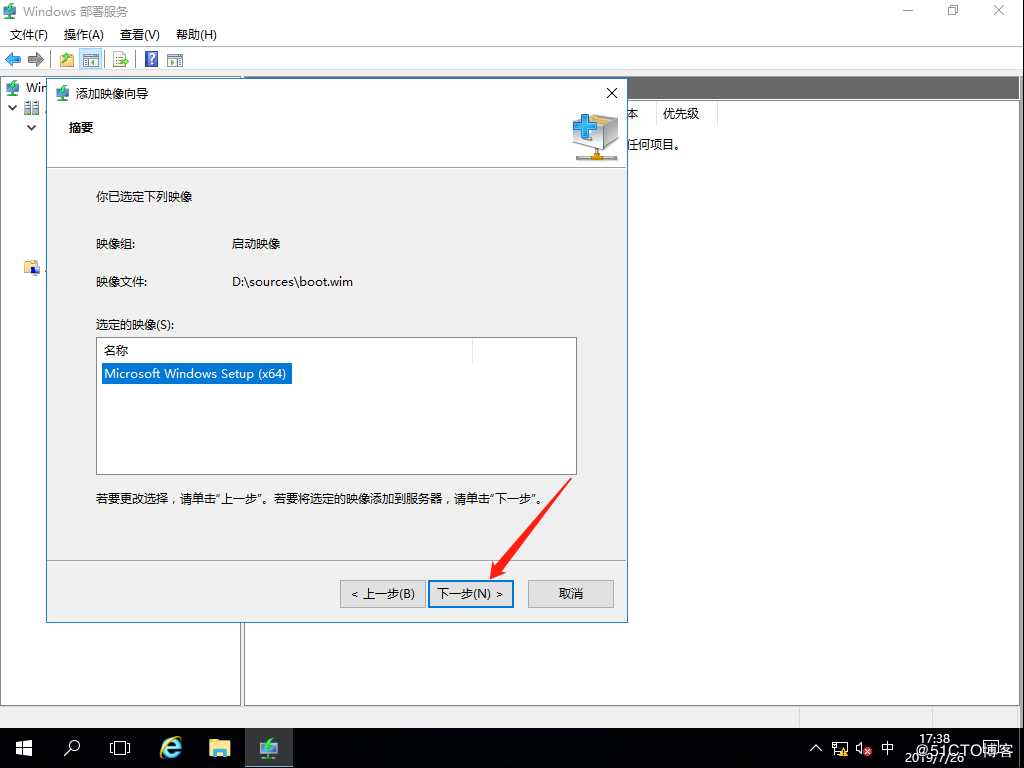Toggle the show/hide console tree icon
The height and width of the screenshot is (768, 1024).
[x=91, y=59]
